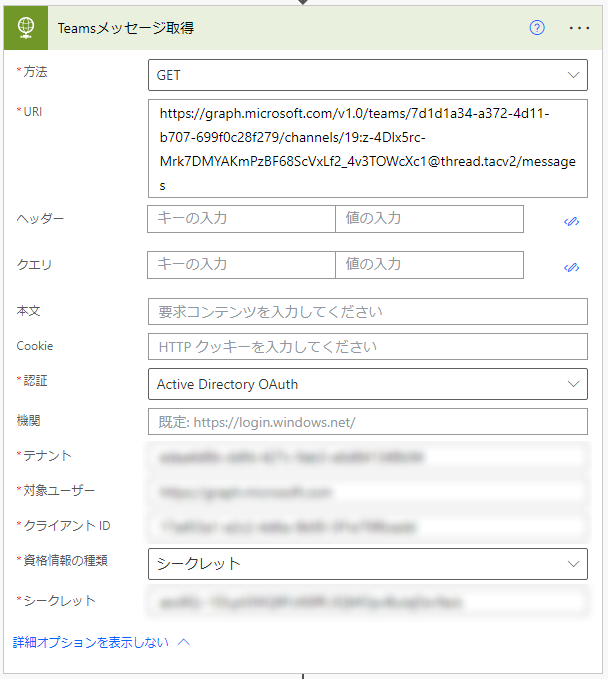Open help for Teams message action
This screenshot has width=608, height=679.
(537, 28)
